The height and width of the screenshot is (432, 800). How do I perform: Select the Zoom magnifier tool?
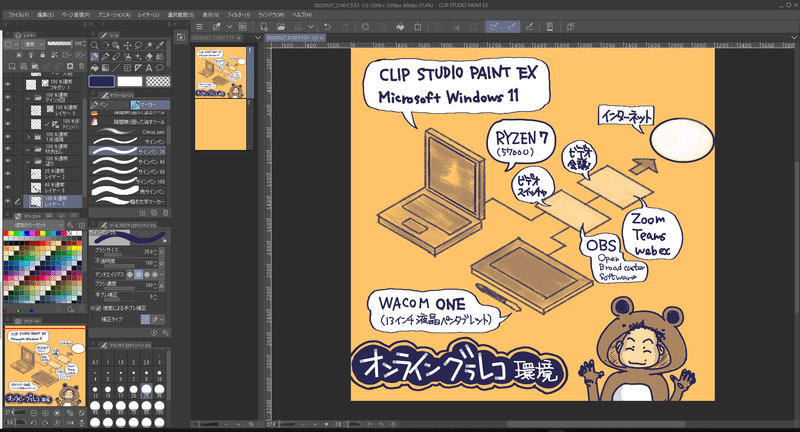click(94, 45)
